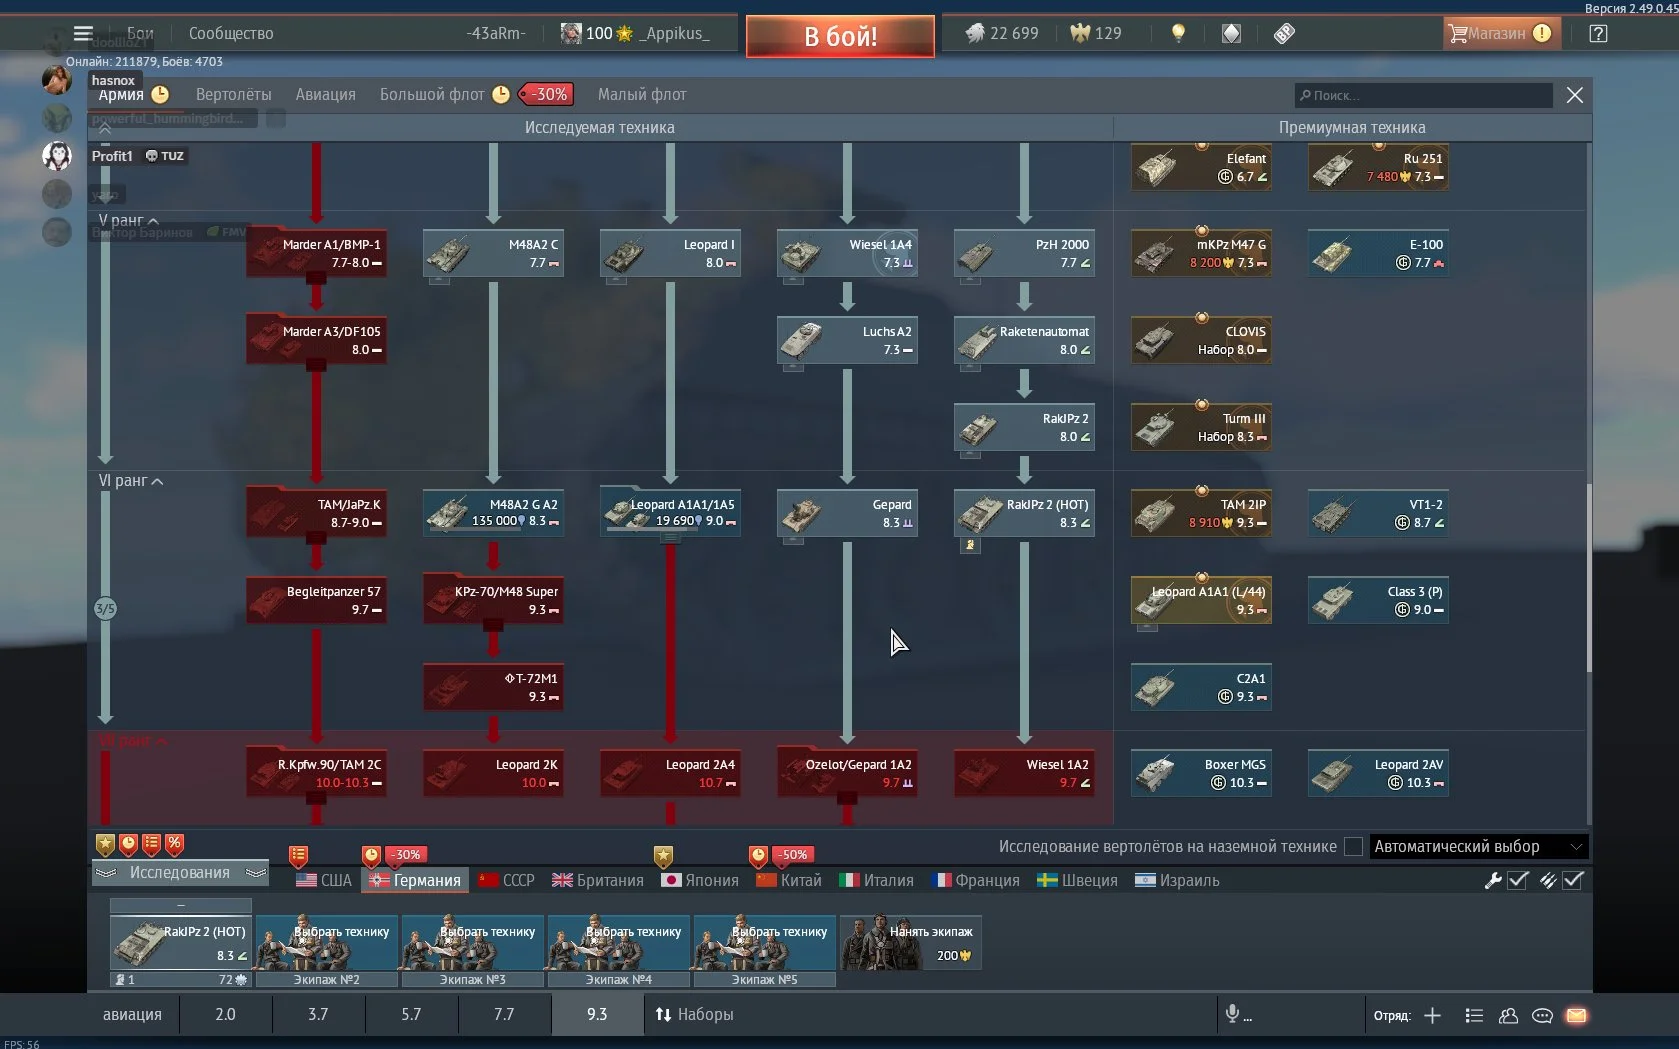Open the chat speech bubble icon
Image resolution: width=1679 pixels, height=1049 pixels.
click(1542, 1015)
